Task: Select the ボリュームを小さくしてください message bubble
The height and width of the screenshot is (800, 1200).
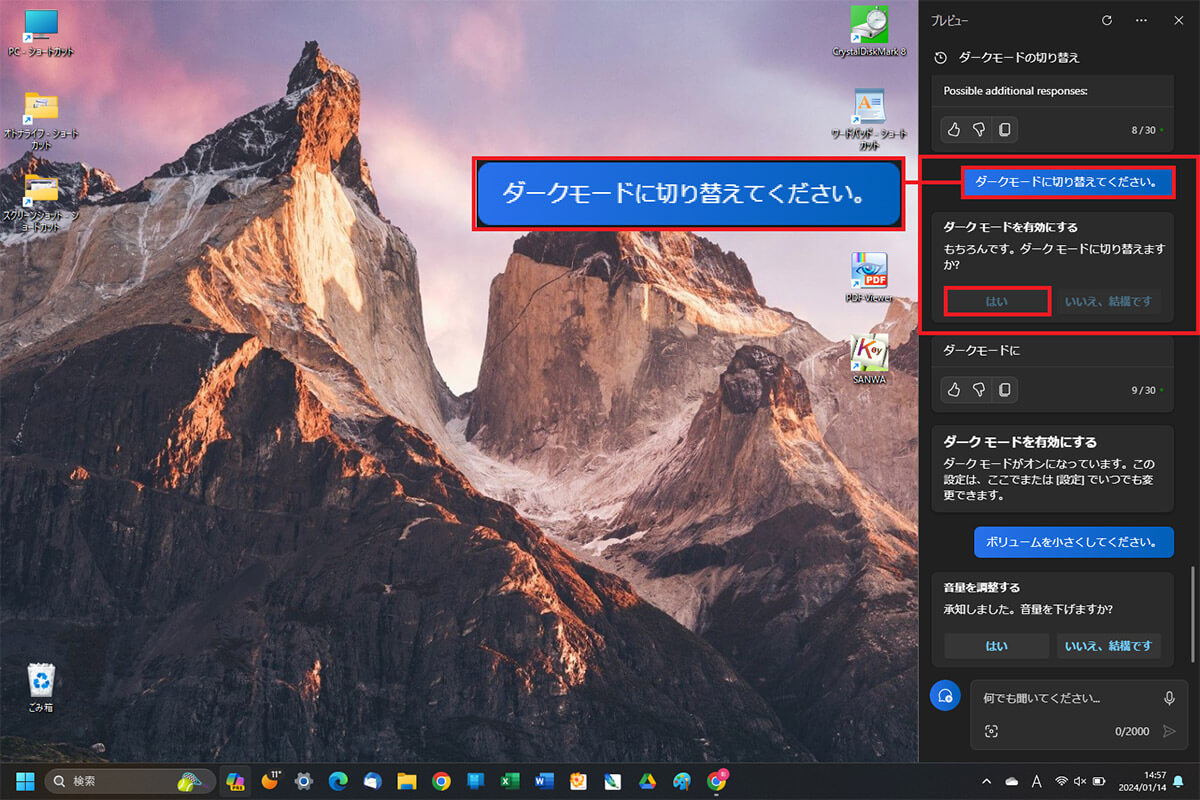Action: coord(1073,542)
